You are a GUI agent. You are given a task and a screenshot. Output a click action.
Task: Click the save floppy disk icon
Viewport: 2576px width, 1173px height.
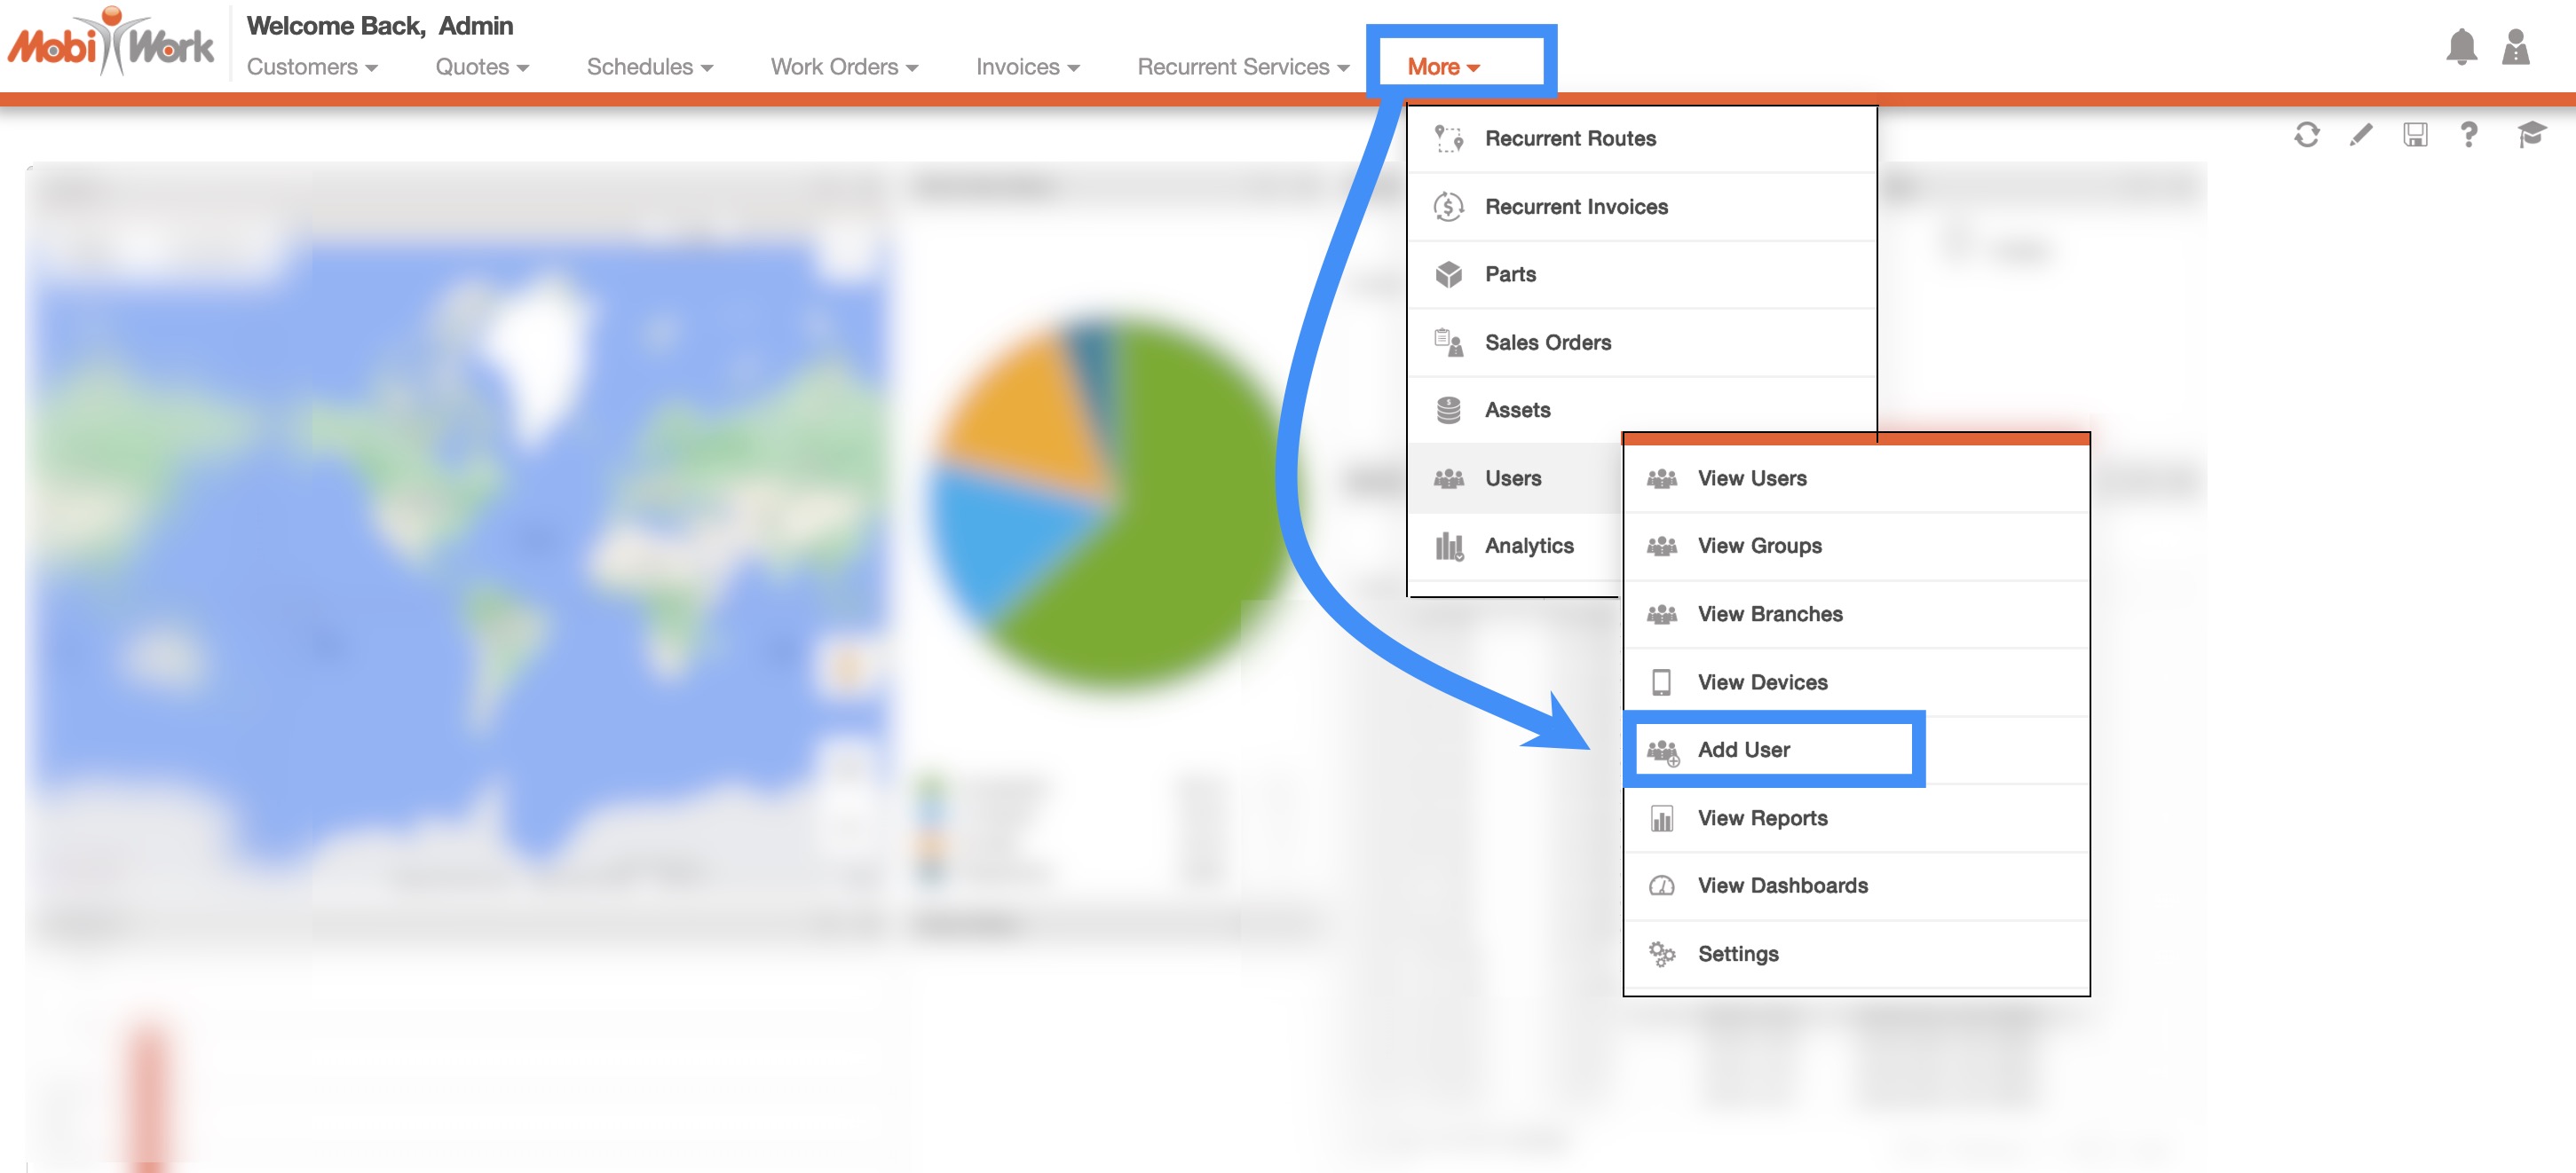click(x=2415, y=135)
